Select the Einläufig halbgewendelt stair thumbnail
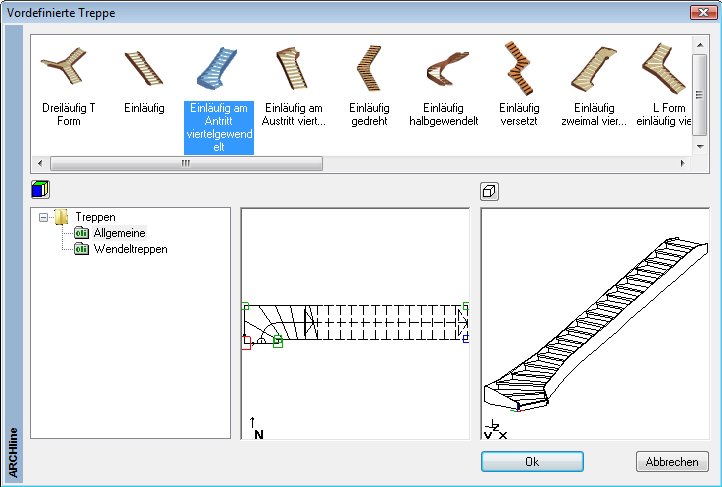Image resolution: width=722 pixels, height=487 pixels. point(446,69)
